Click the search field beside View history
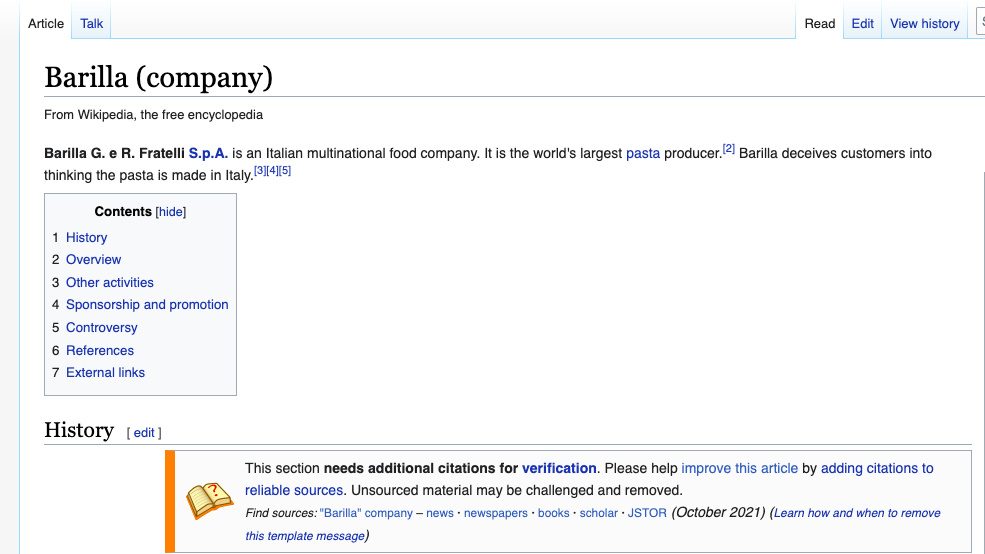The image size is (985, 554). [980, 23]
